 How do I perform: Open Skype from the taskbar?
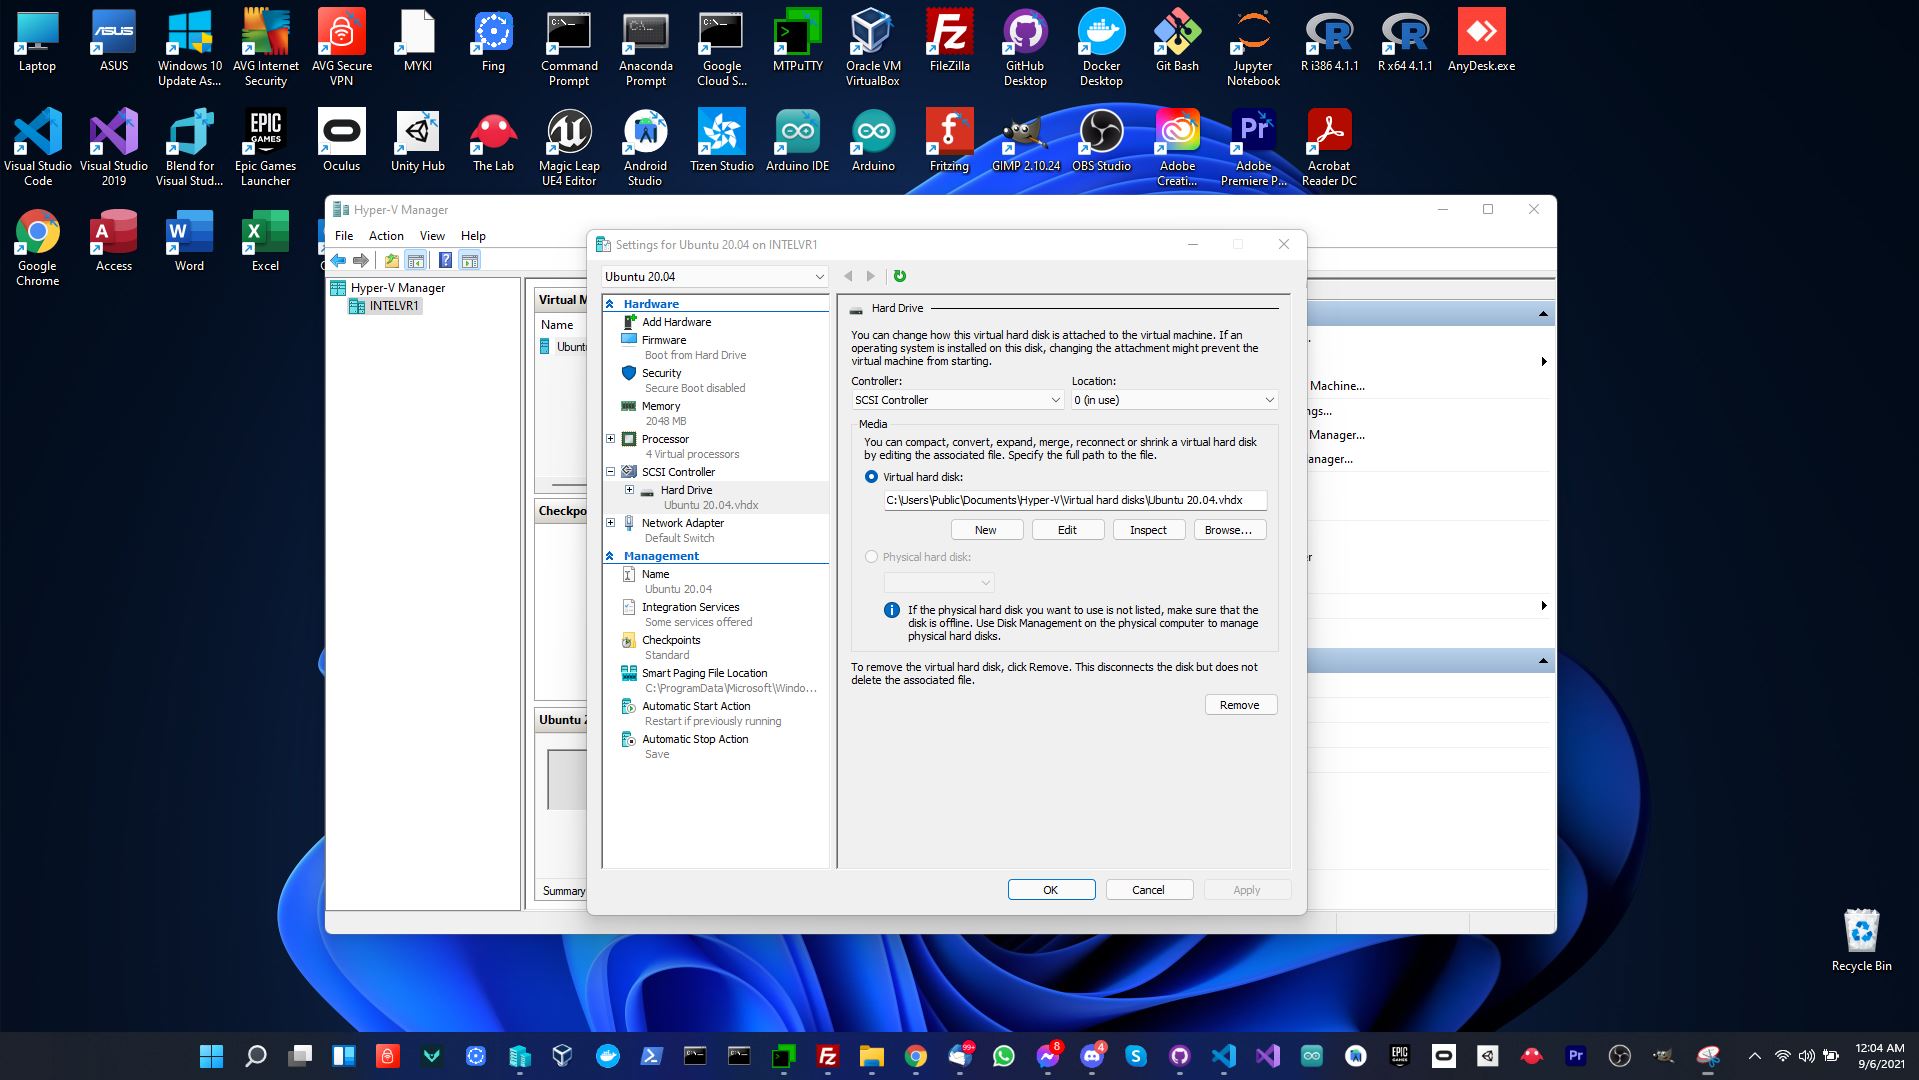(1135, 1056)
